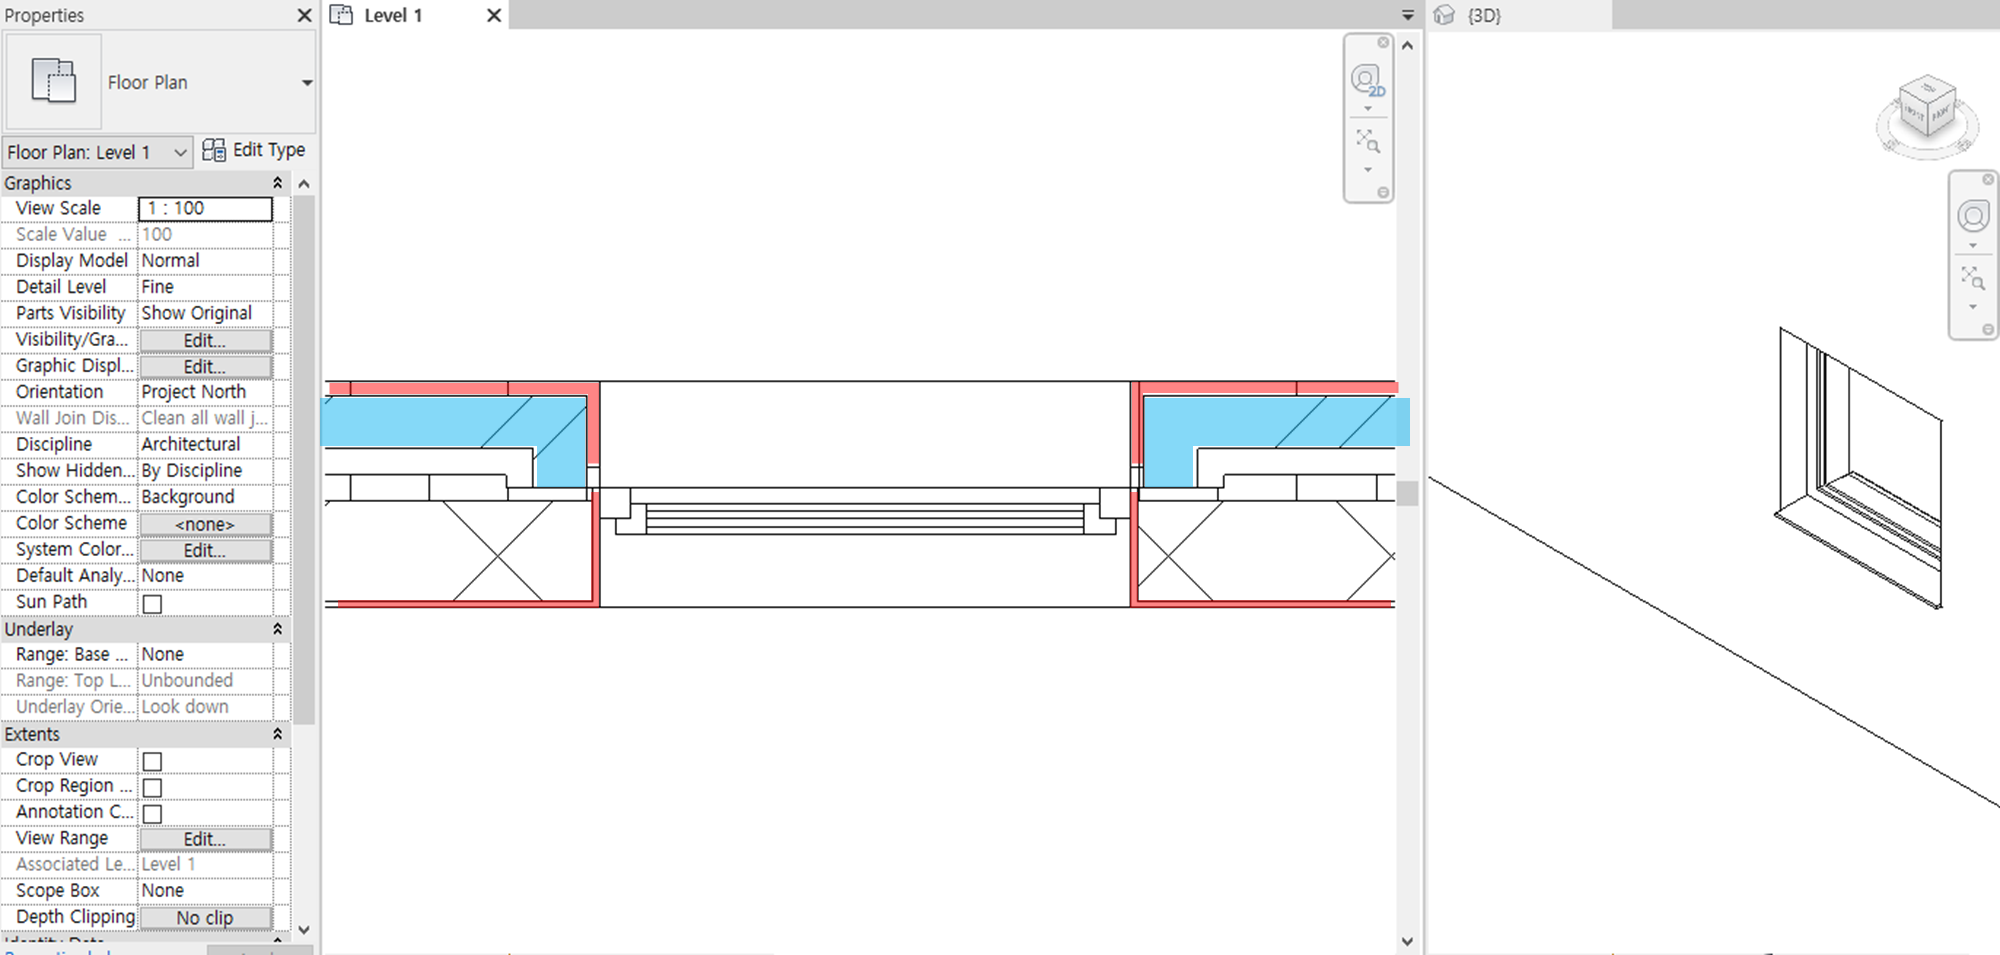This screenshot has height=955, width=2000.
Task: Click Zoom Extents icon in Level 1 navigation bar
Action: pyautogui.click(x=1367, y=141)
